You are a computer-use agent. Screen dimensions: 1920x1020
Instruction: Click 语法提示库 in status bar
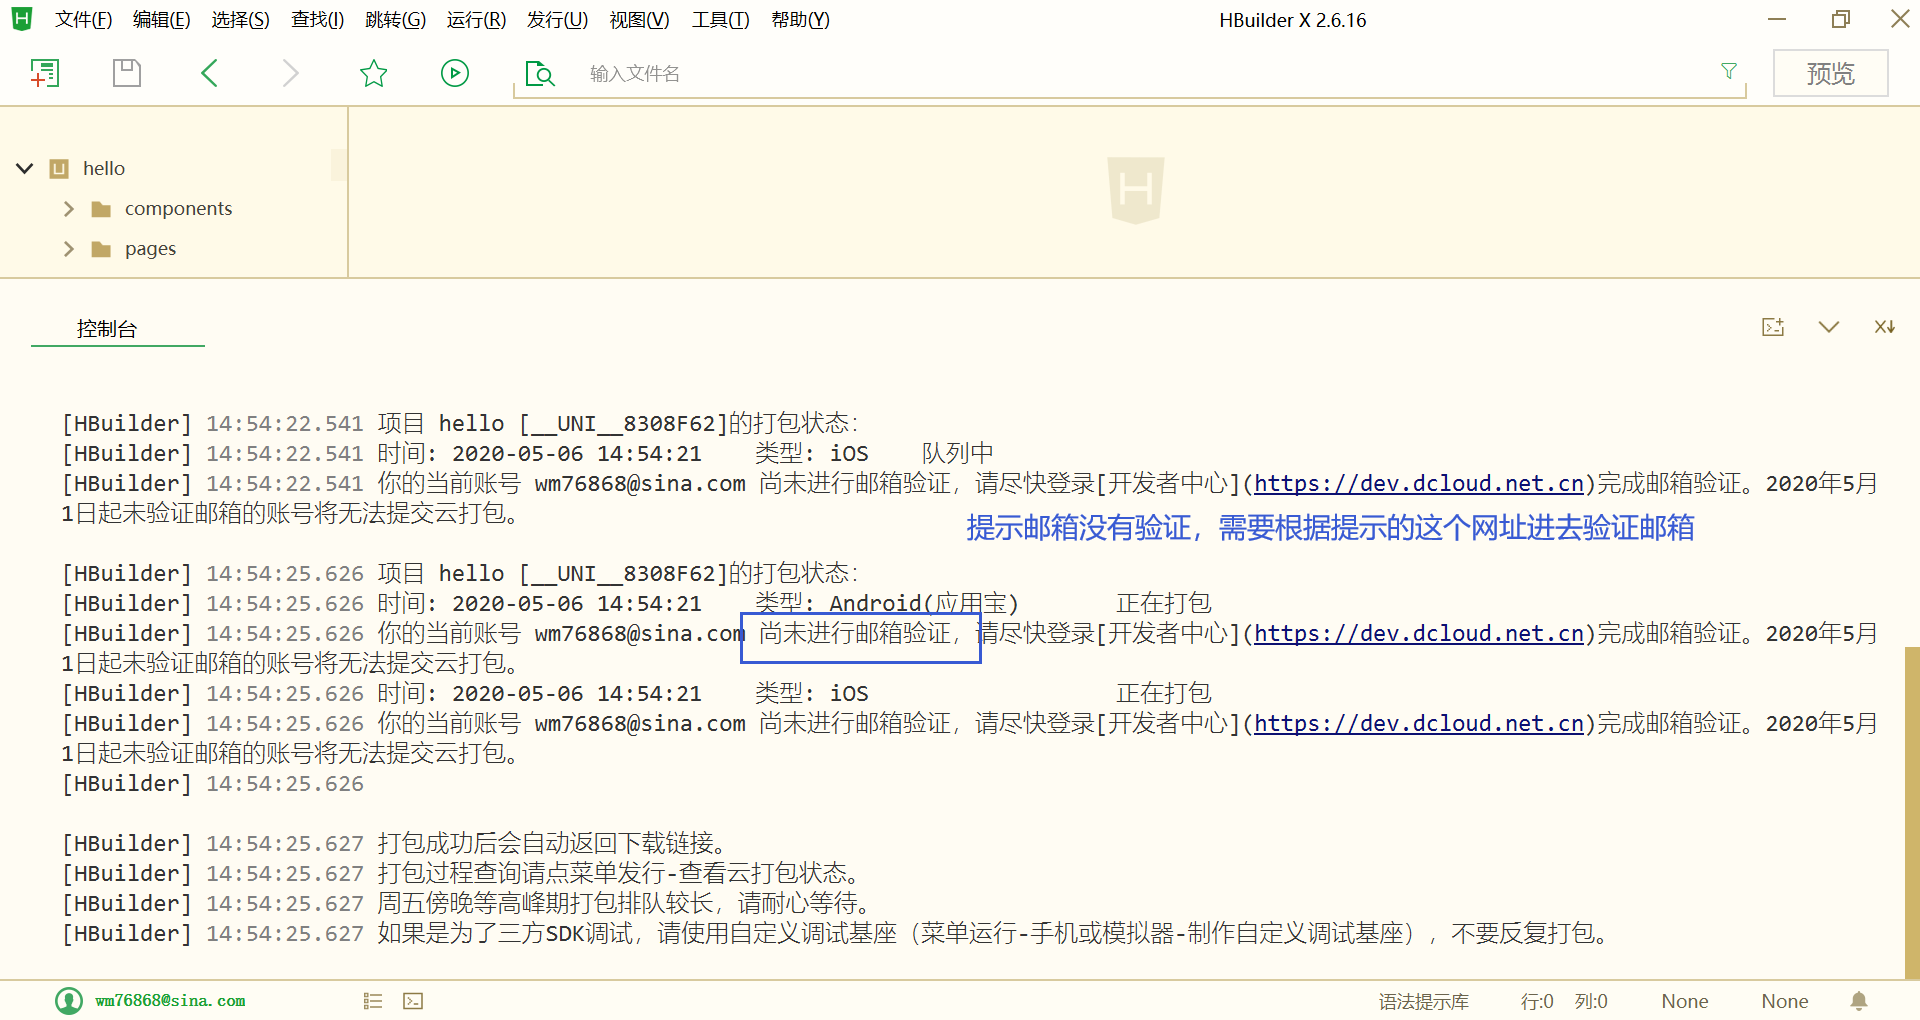(x=1424, y=1001)
